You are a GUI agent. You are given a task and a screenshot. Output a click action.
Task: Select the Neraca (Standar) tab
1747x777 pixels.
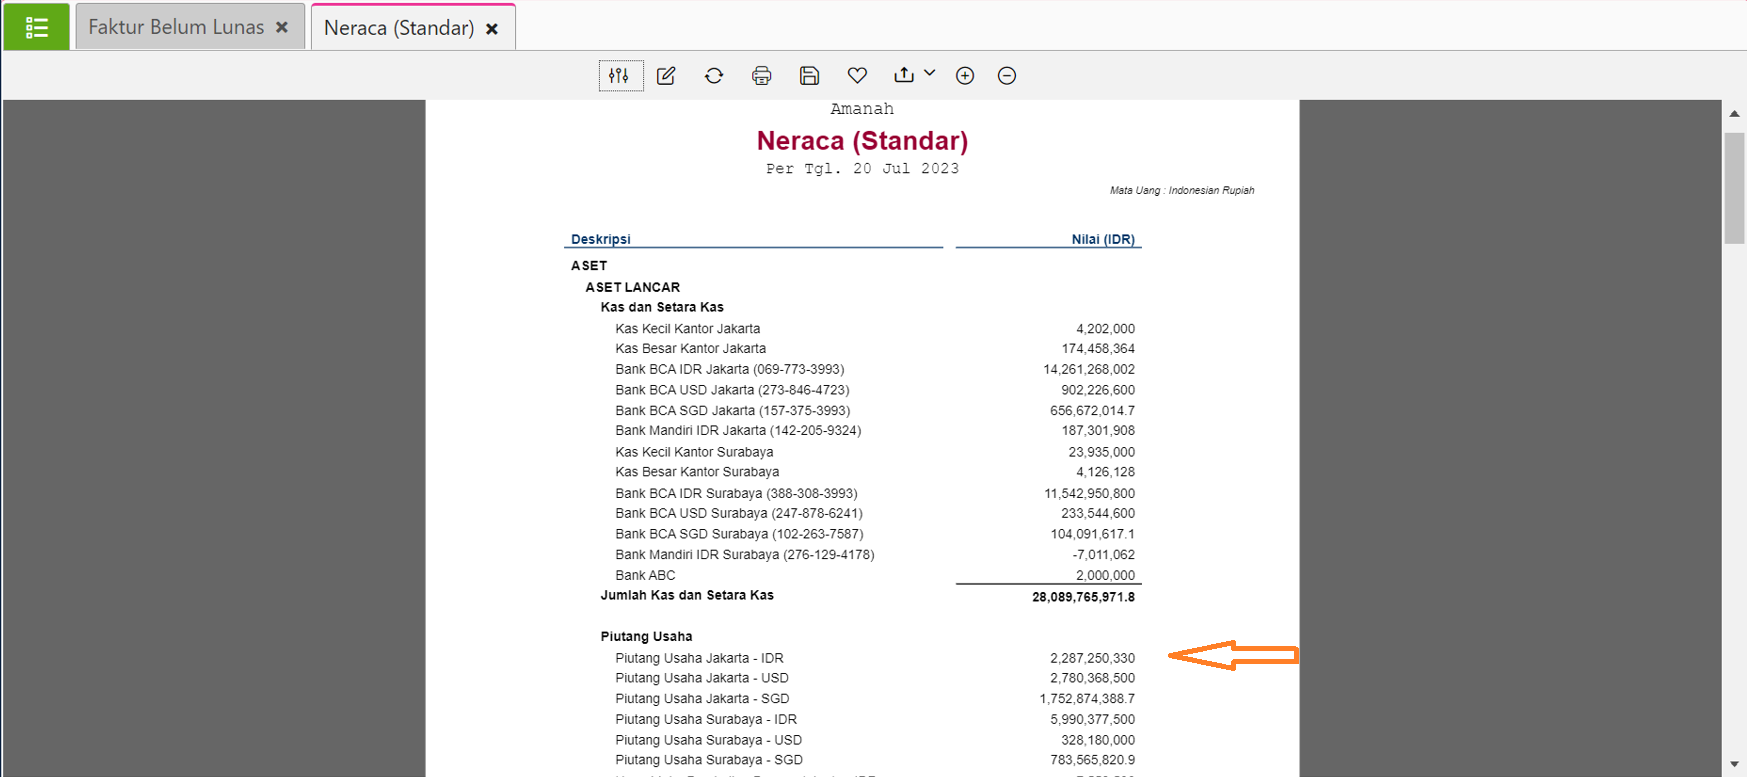[399, 28]
